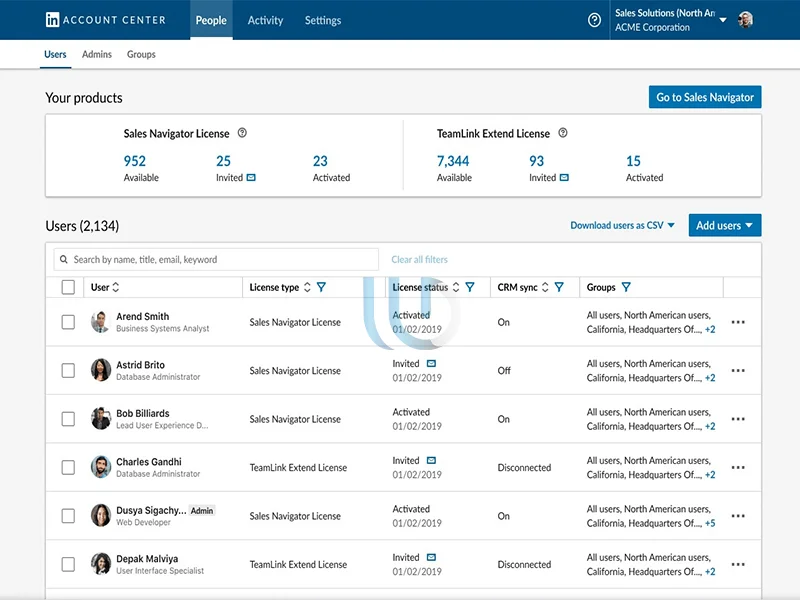Show +2 more groups for Charles Gandhi

coord(710,475)
